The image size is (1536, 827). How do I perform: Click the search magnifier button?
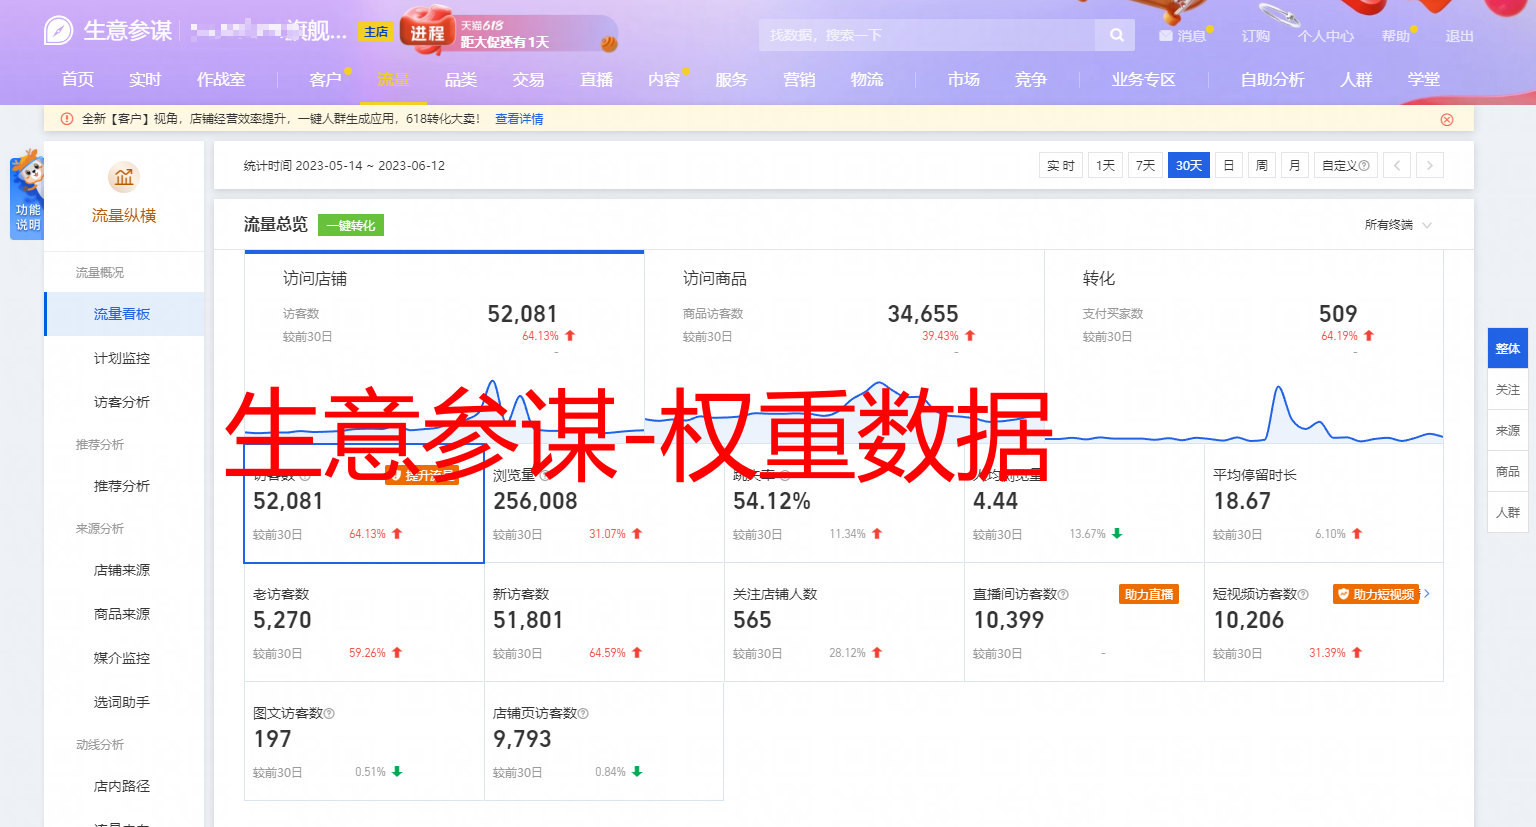[1116, 35]
